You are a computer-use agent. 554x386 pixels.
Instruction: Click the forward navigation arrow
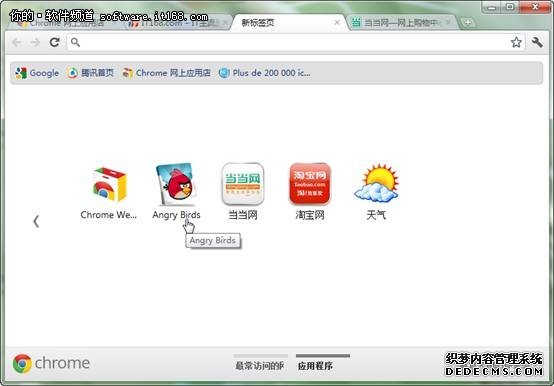click(35, 43)
